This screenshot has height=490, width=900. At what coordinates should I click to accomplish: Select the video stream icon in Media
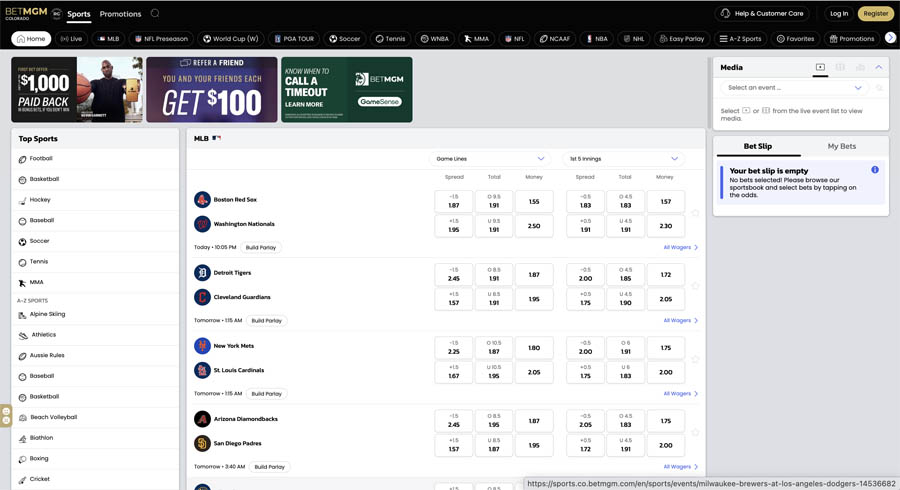(x=820, y=67)
